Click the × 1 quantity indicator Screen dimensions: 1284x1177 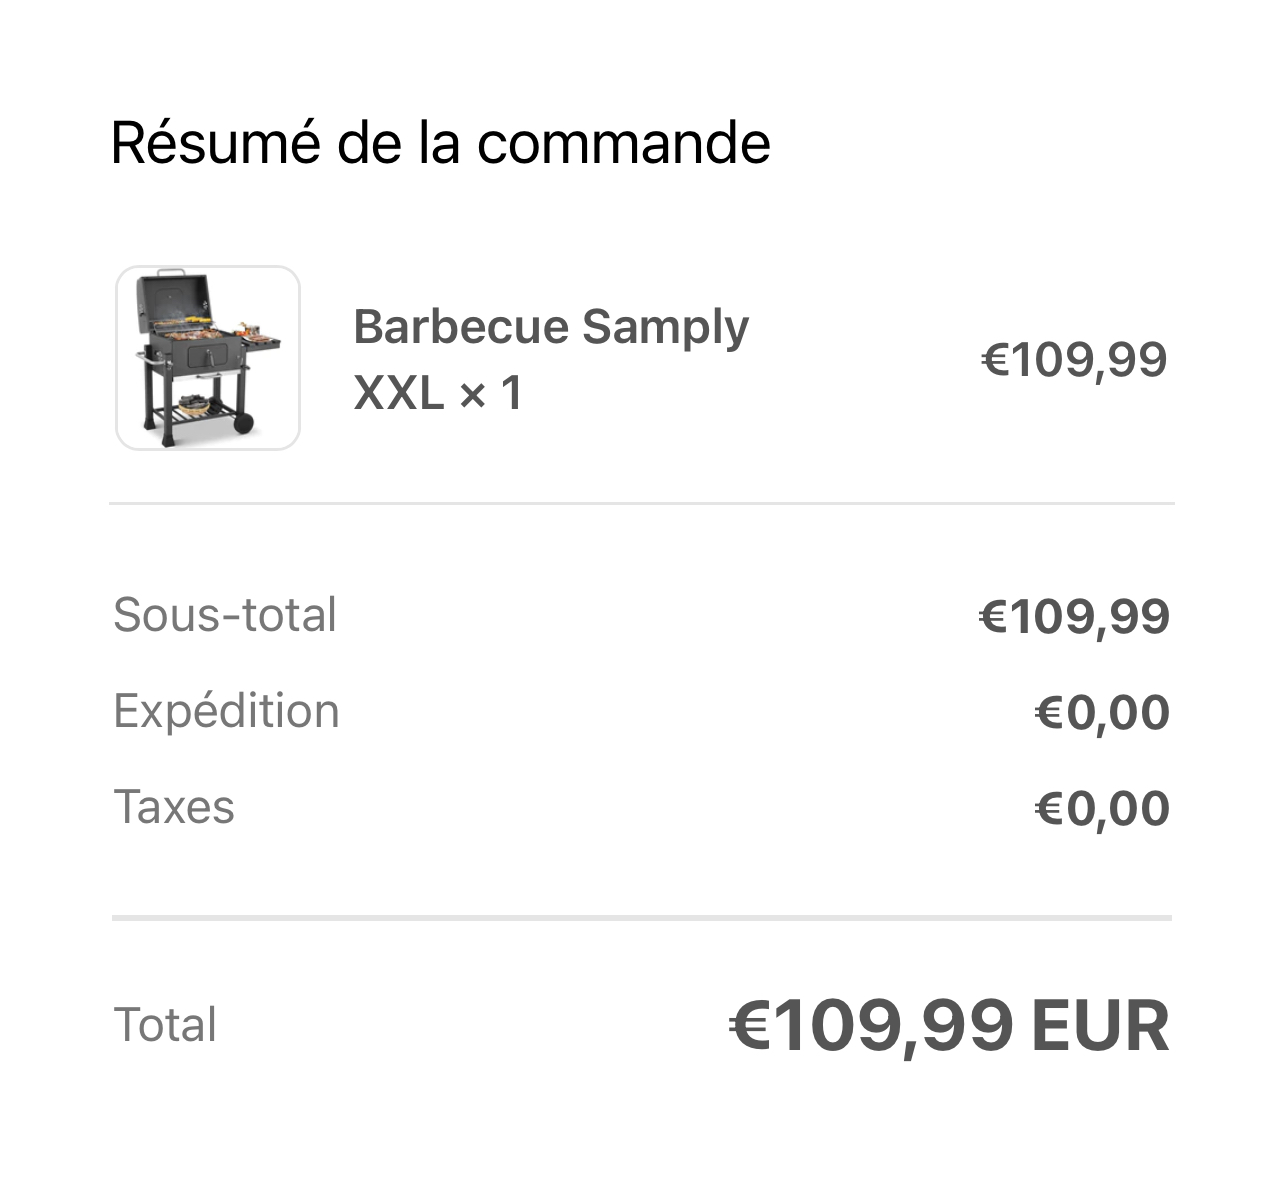coord(491,393)
